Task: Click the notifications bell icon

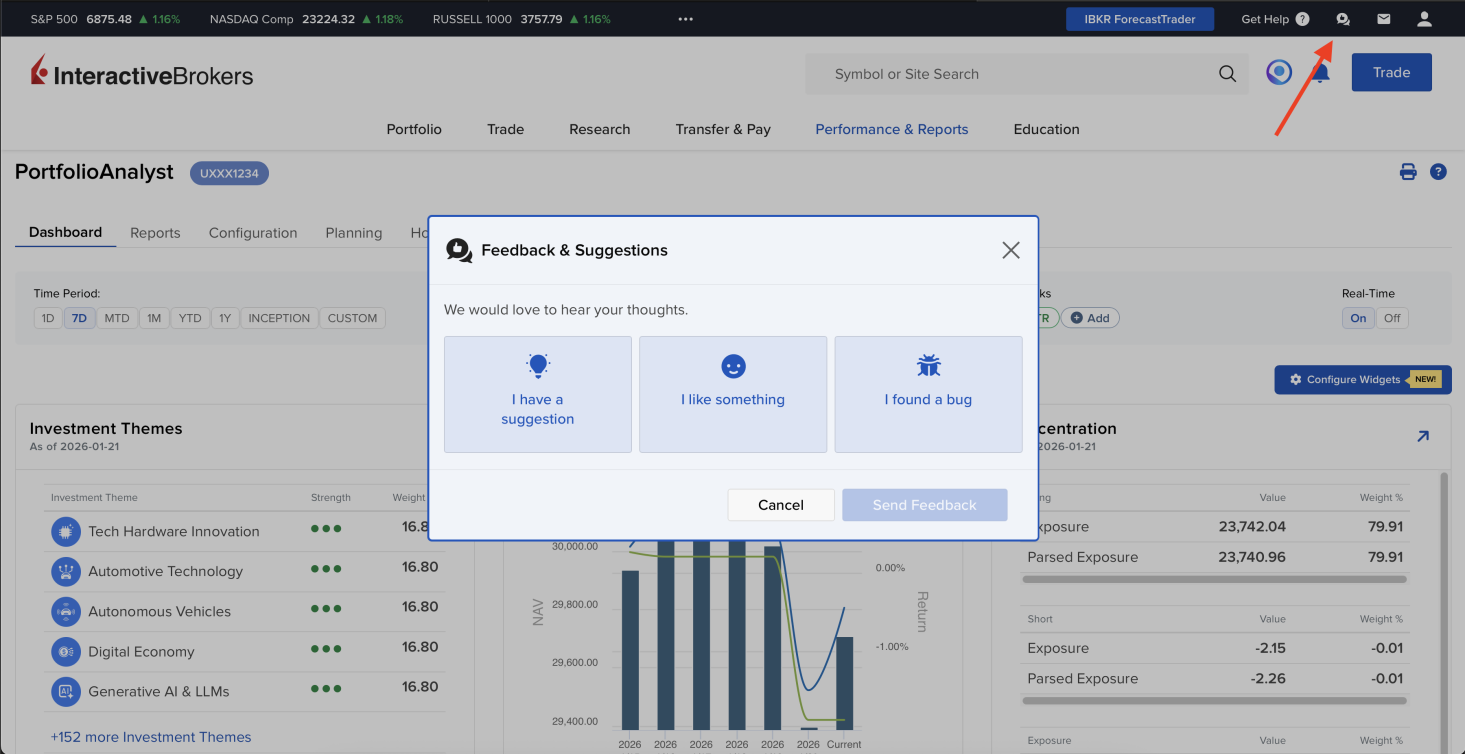Action: (x=1320, y=72)
